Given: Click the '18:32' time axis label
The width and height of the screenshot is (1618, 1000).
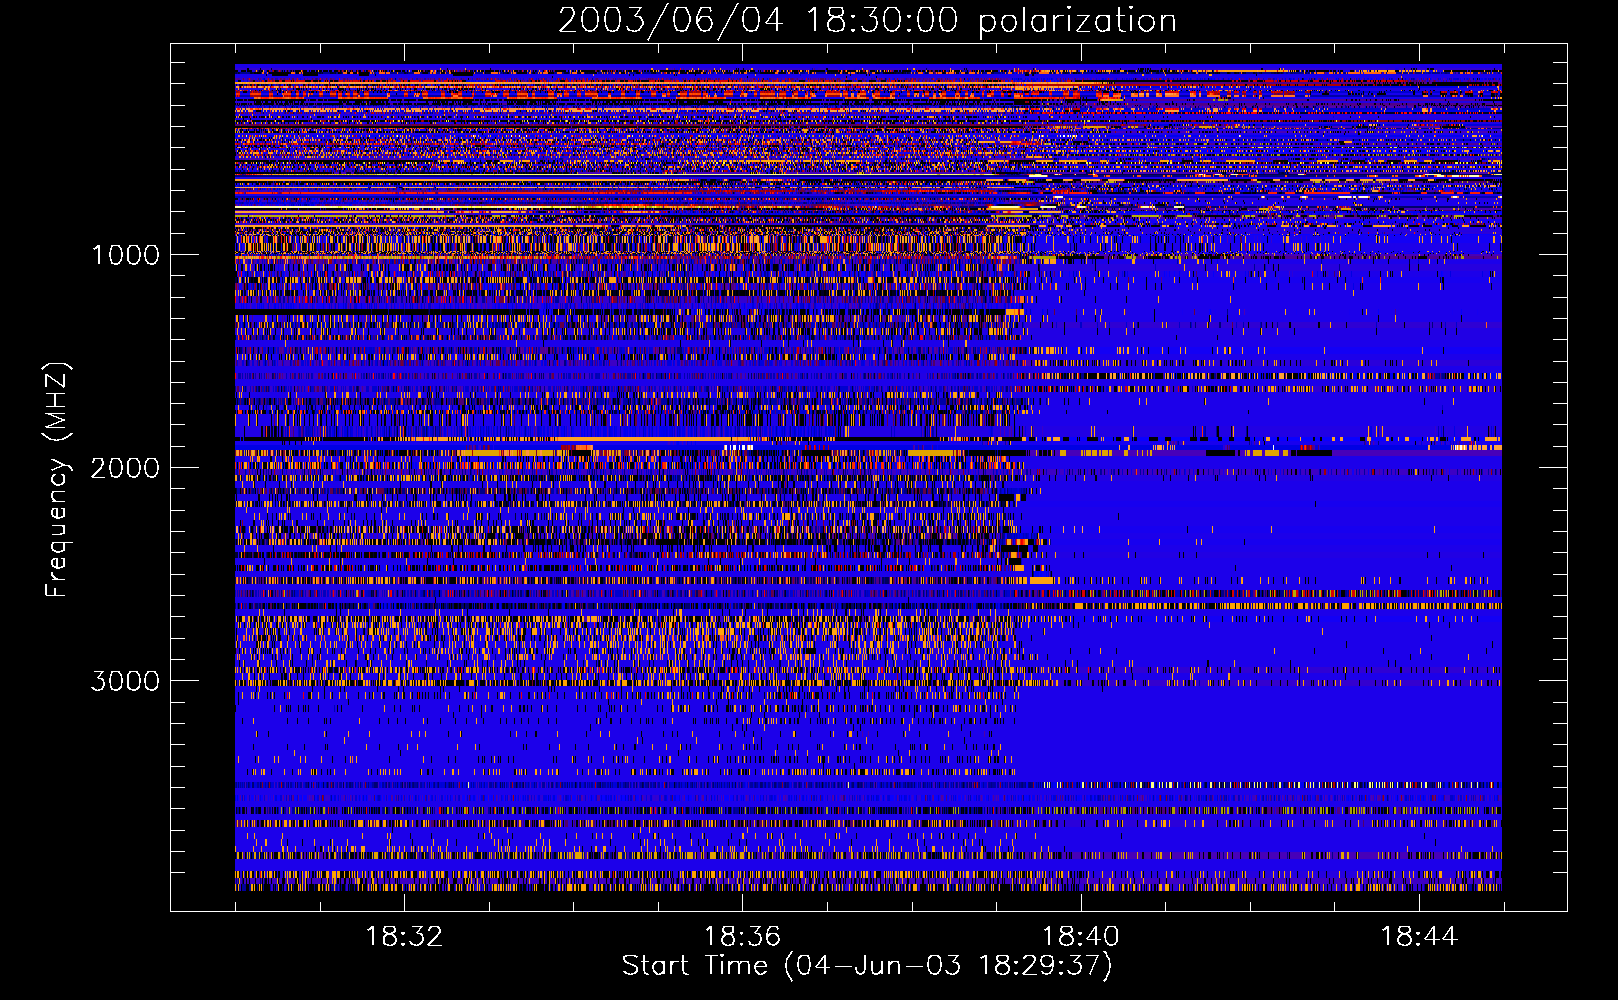Looking at the screenshot, I should pyautogui.click(x=404, y=937).
